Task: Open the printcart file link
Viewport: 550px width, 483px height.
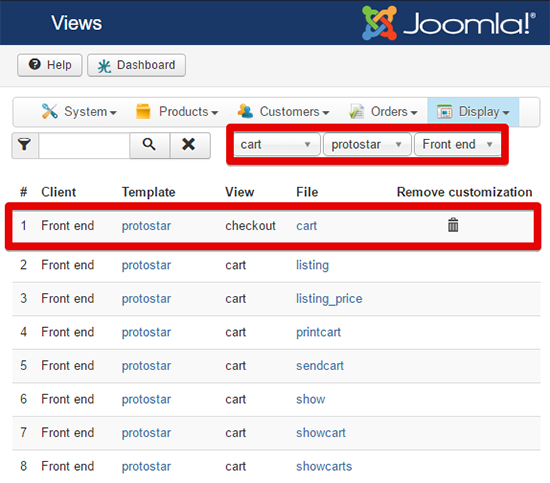Action: click(318, 332)
